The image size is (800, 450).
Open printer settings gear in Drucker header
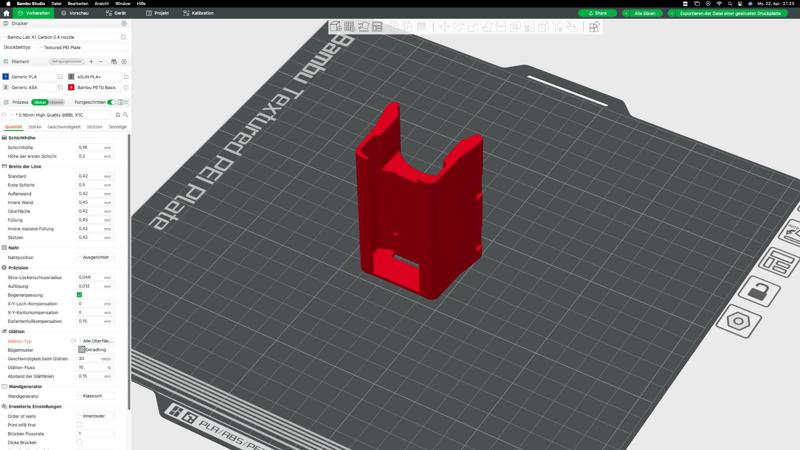pyautogui.click(x=124, y=23)
